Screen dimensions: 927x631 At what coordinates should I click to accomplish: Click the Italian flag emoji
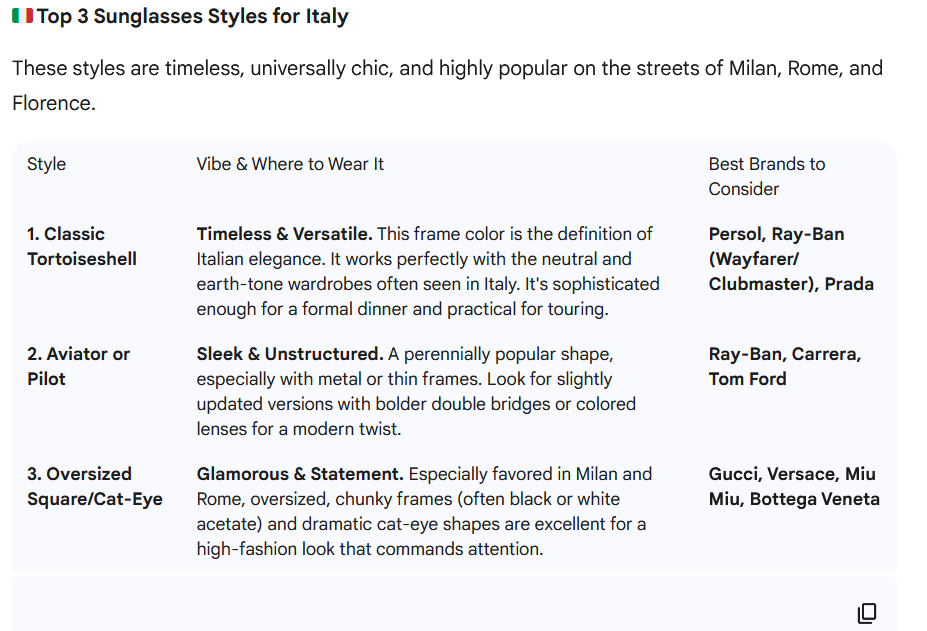pos(22,16)
